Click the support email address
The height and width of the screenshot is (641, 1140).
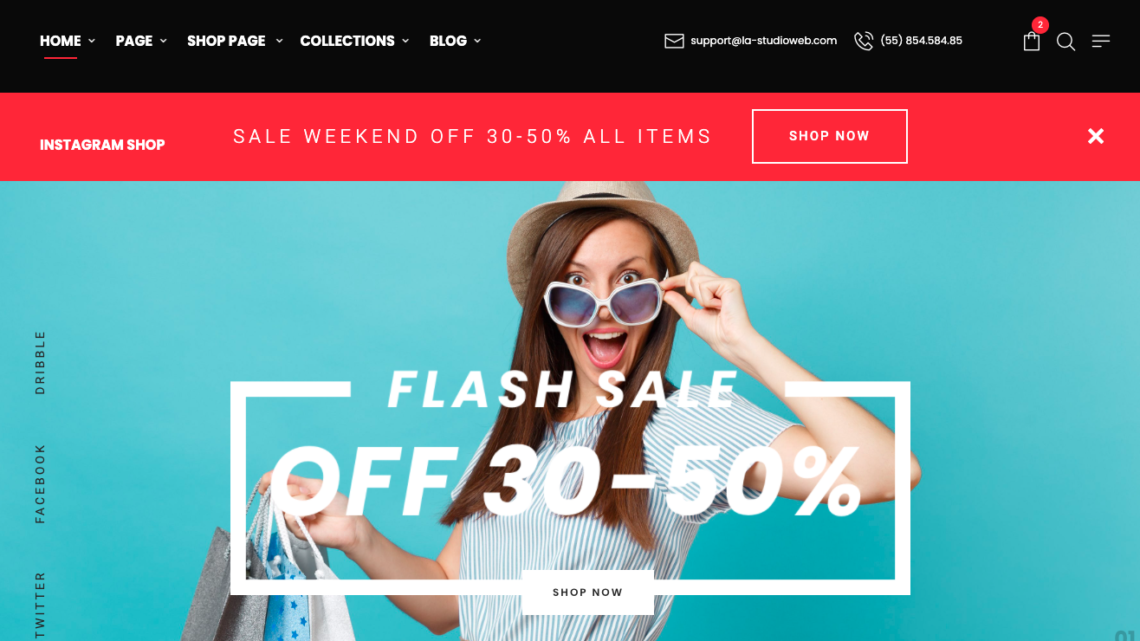[763, 41]
